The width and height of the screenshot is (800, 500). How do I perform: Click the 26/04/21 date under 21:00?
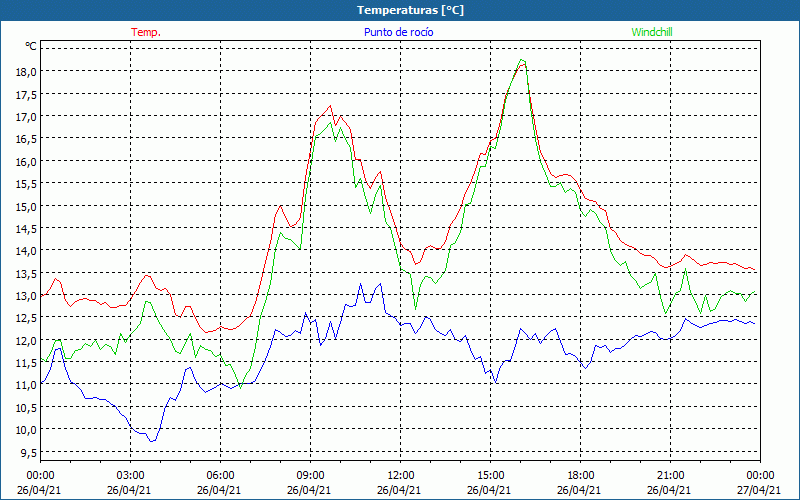pyautogui.click(x=669, y=490)
